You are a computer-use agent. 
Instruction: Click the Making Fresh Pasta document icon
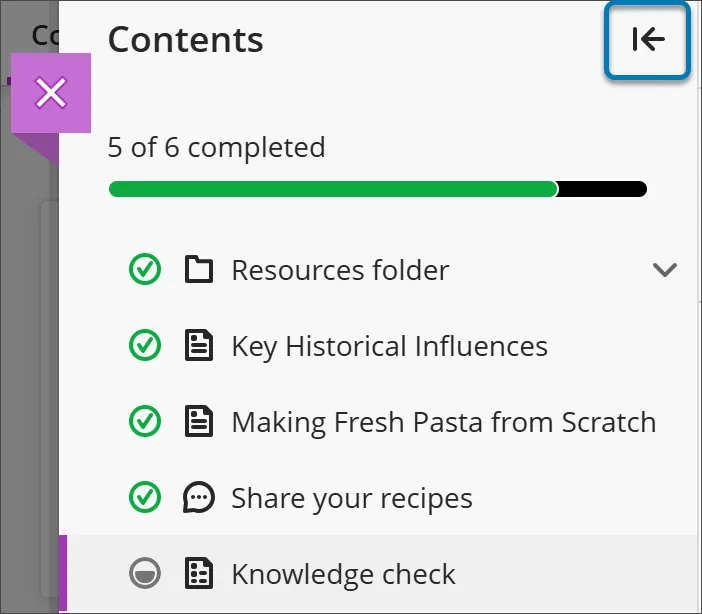[200, 422]
